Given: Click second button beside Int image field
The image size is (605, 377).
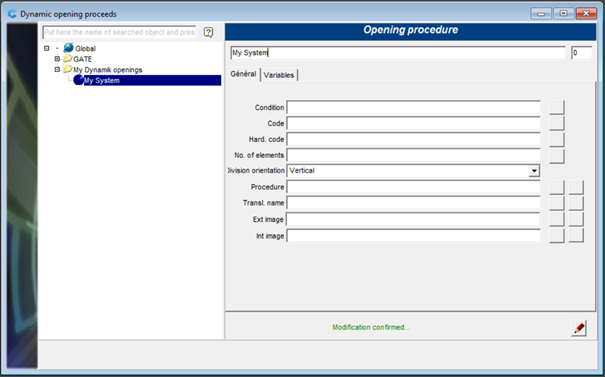Looking at the screenshot, I should (576, 235).
